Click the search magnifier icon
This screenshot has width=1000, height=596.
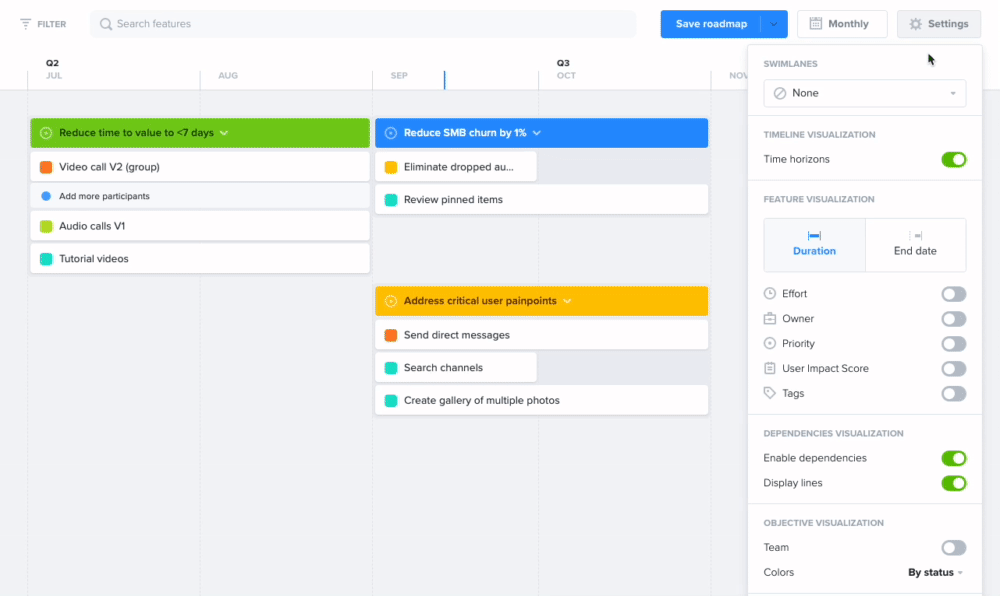(106, 24)
